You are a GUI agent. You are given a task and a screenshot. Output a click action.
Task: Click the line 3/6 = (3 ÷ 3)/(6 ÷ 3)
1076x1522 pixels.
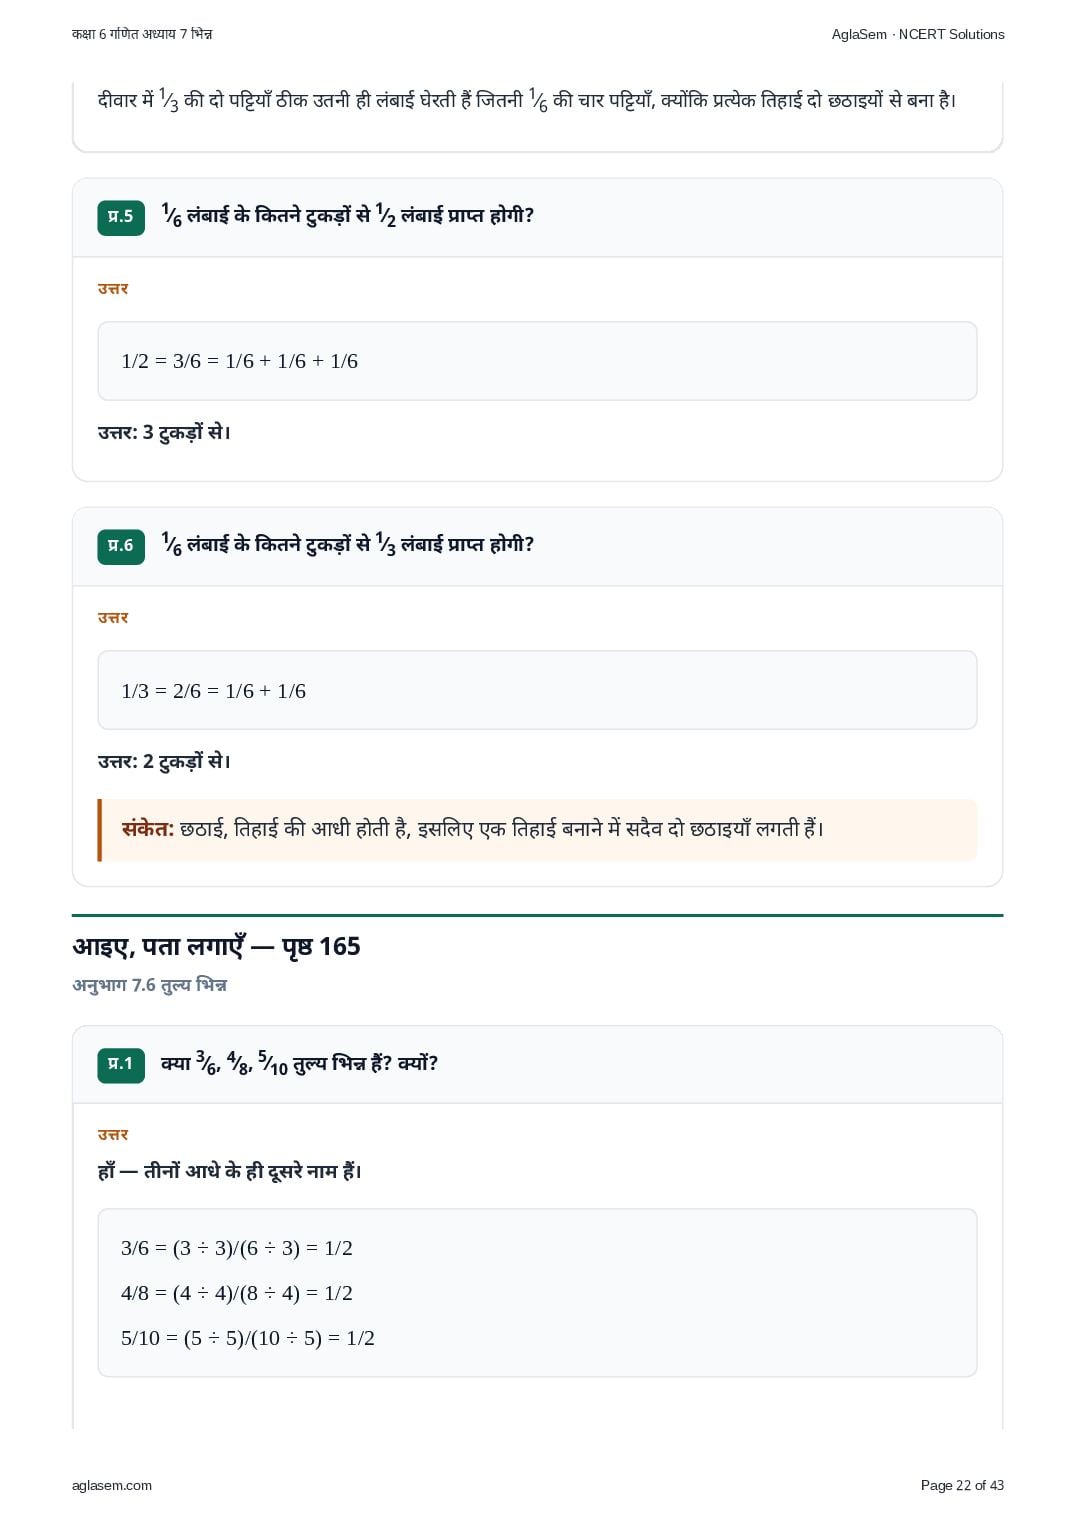coord(237,1248)
